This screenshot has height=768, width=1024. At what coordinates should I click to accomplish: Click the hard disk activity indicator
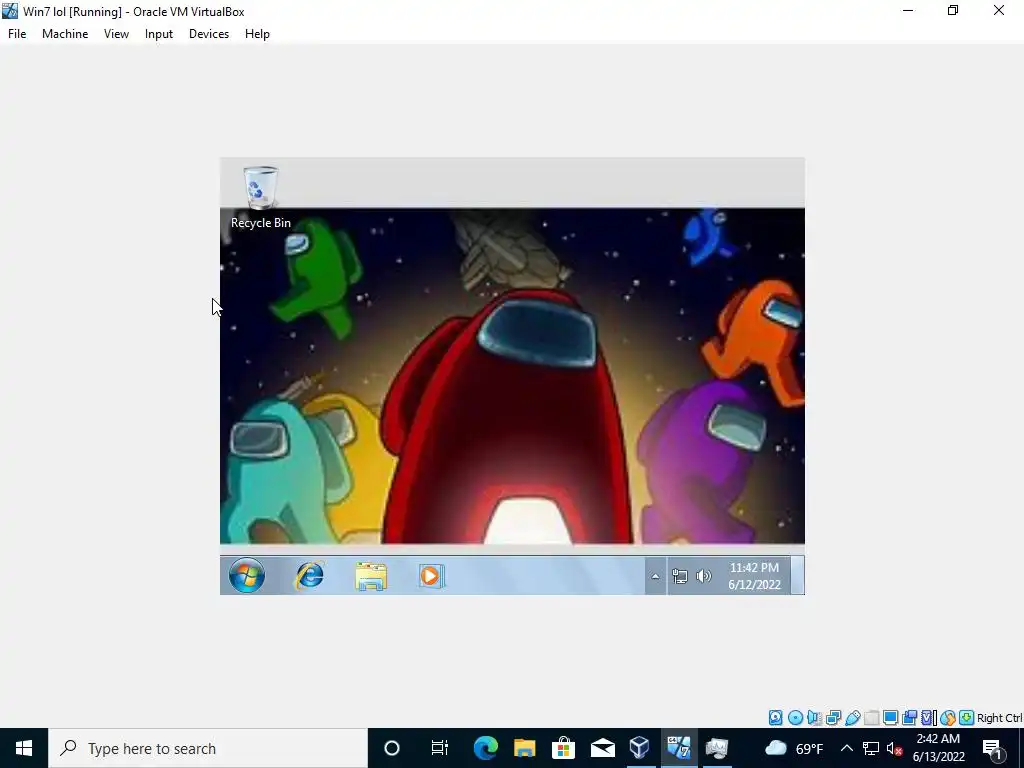point(775,718)
